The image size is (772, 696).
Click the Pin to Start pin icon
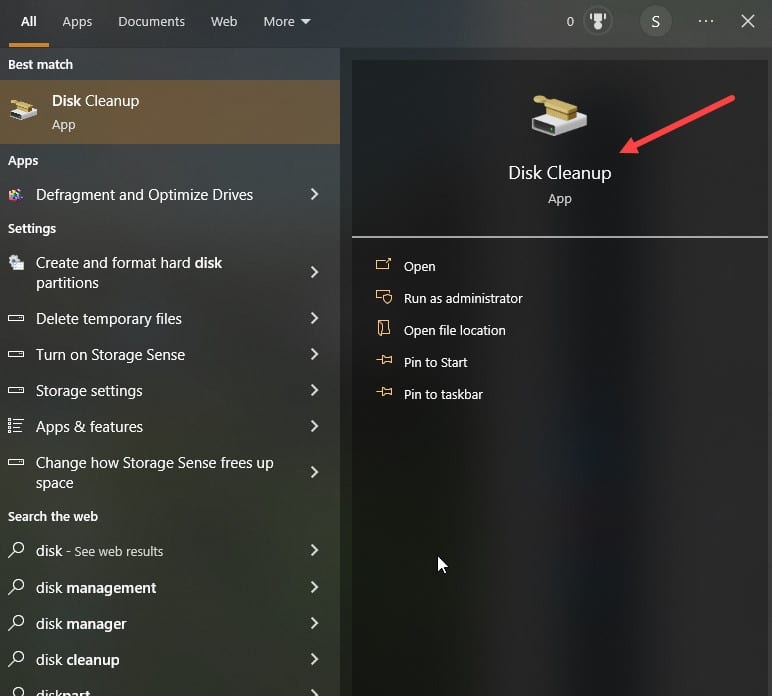coord(384,360)
